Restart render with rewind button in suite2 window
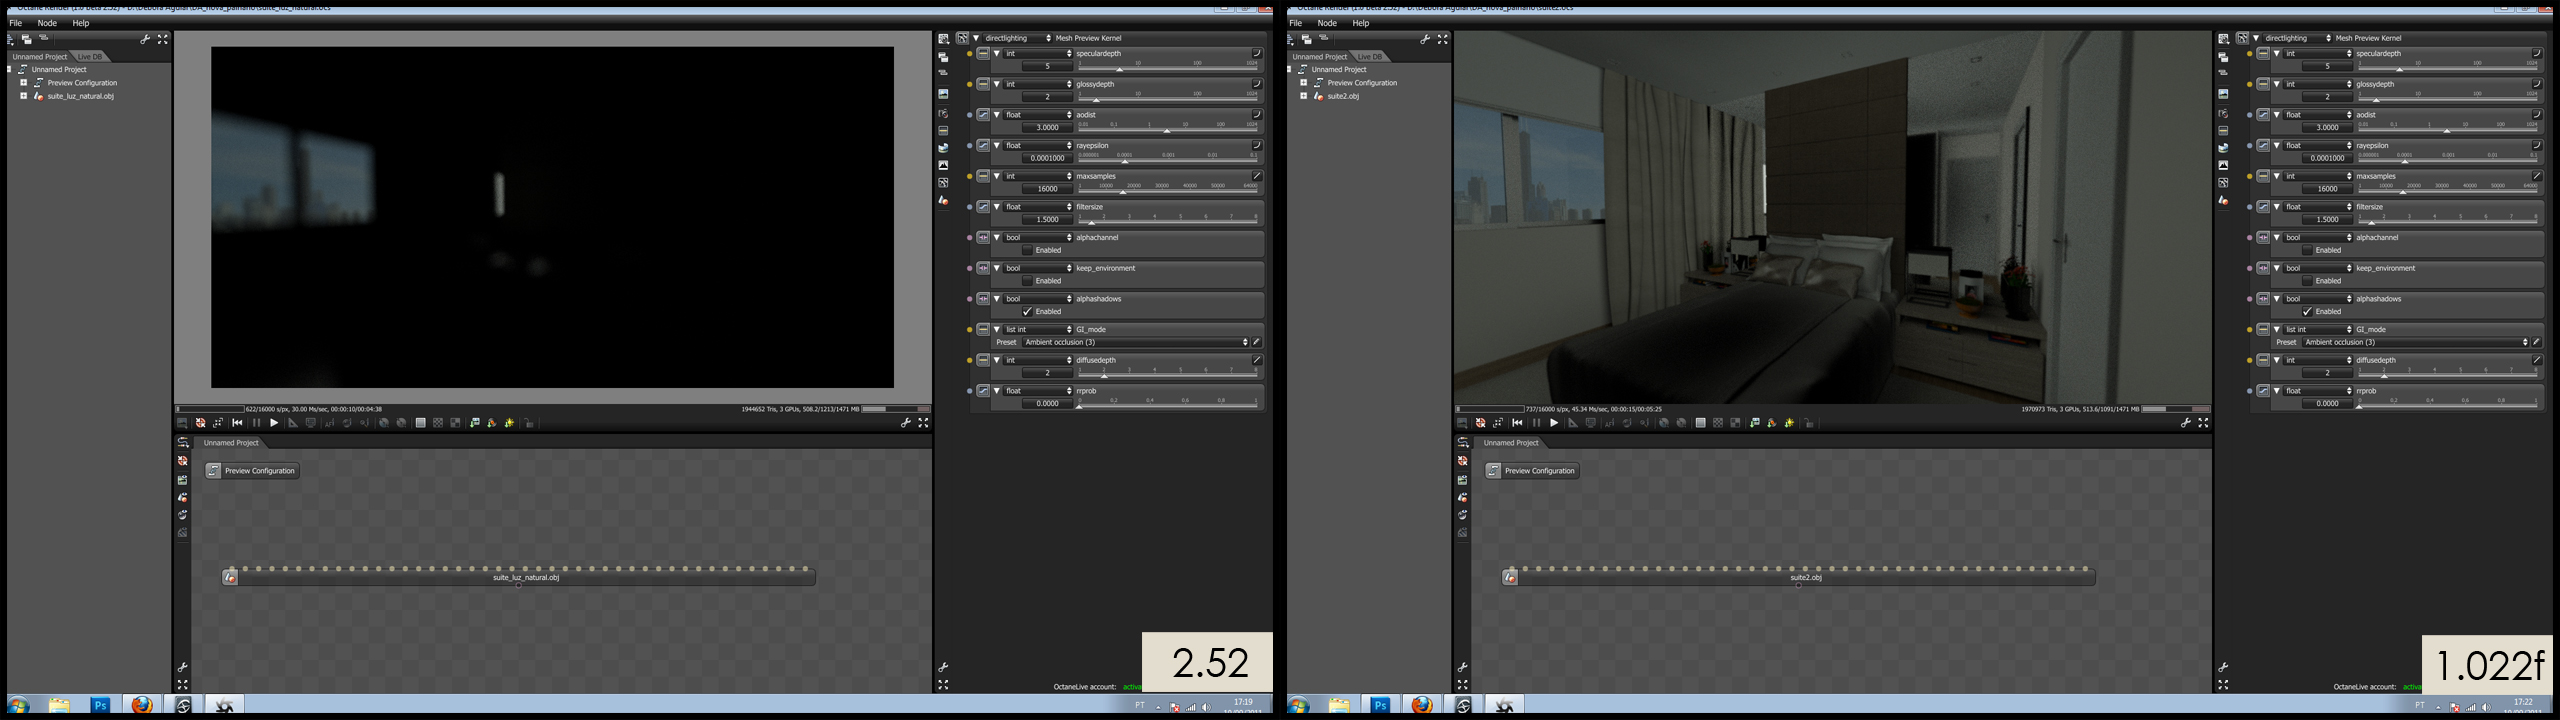The height and width of the screenshot is (720, 2560). (1517, 423)
